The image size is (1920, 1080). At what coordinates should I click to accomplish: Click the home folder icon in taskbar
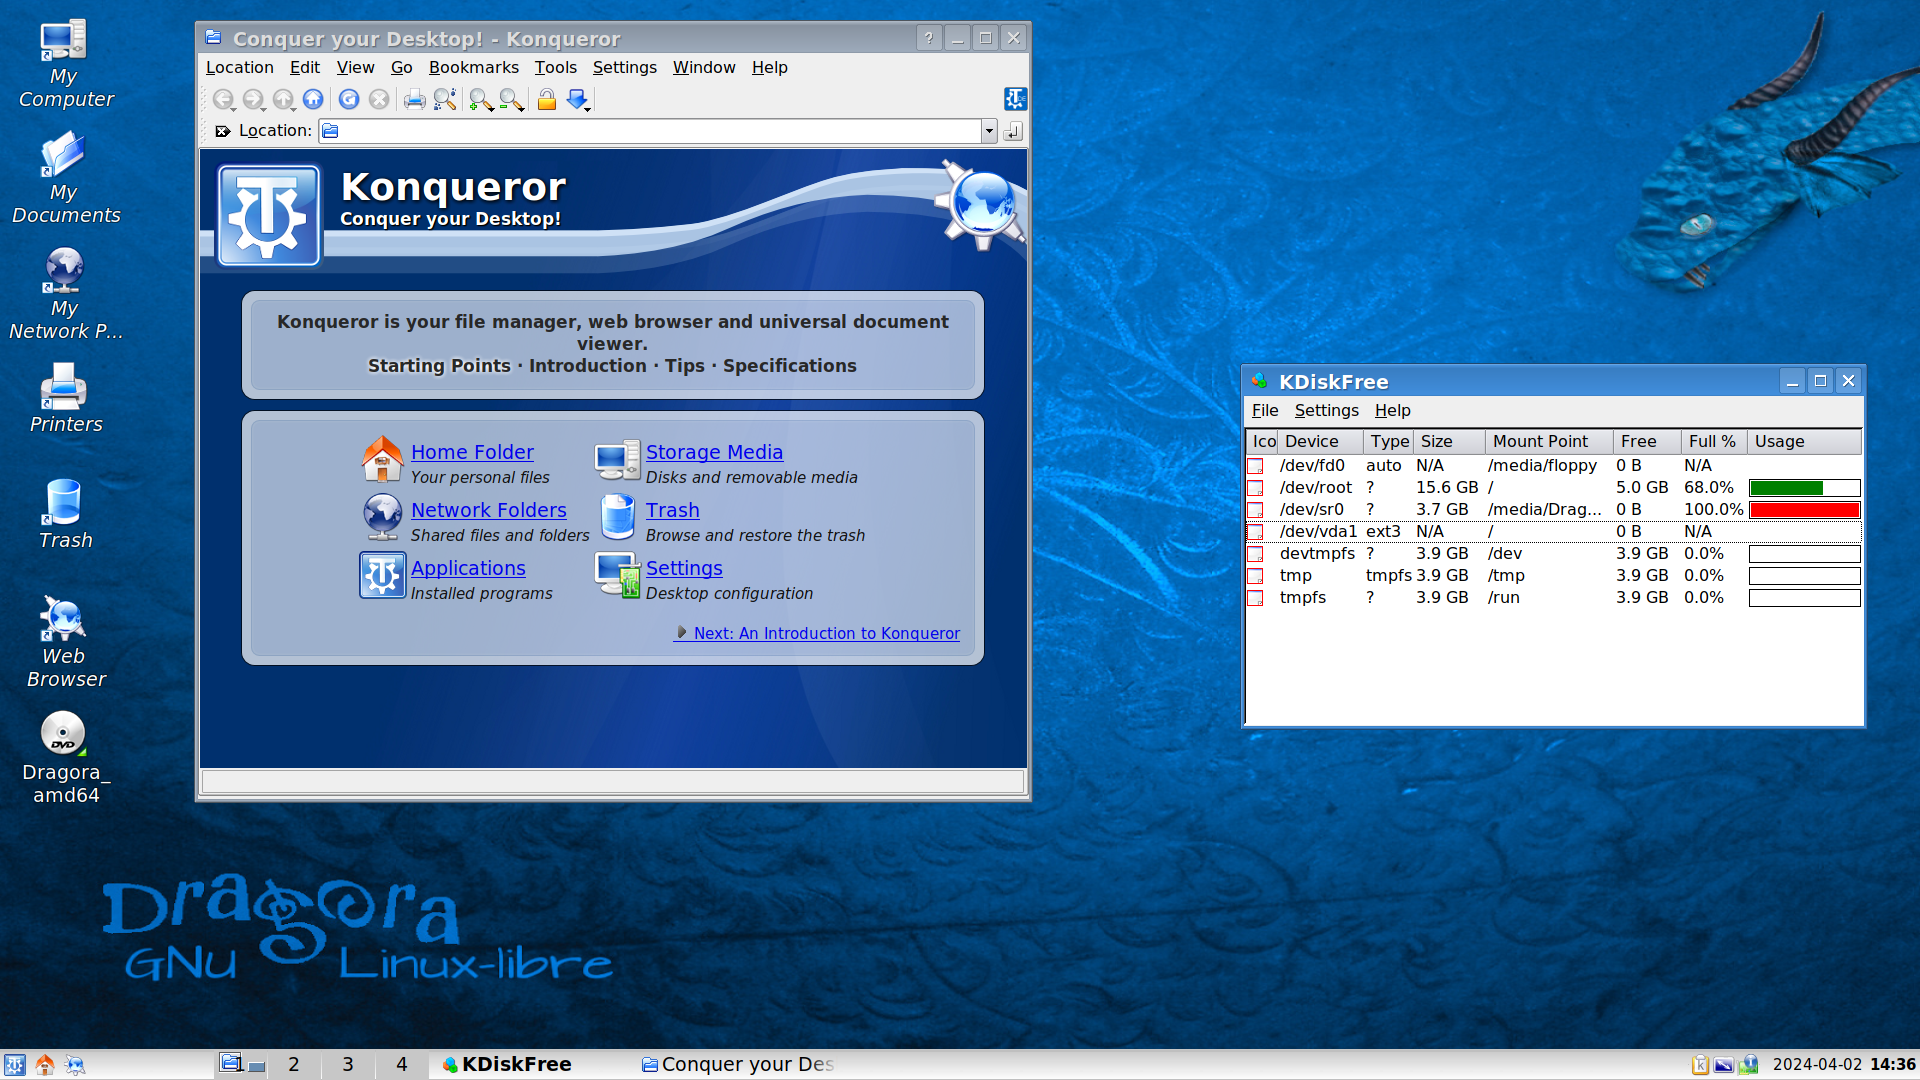click(x=45, y=1065)
